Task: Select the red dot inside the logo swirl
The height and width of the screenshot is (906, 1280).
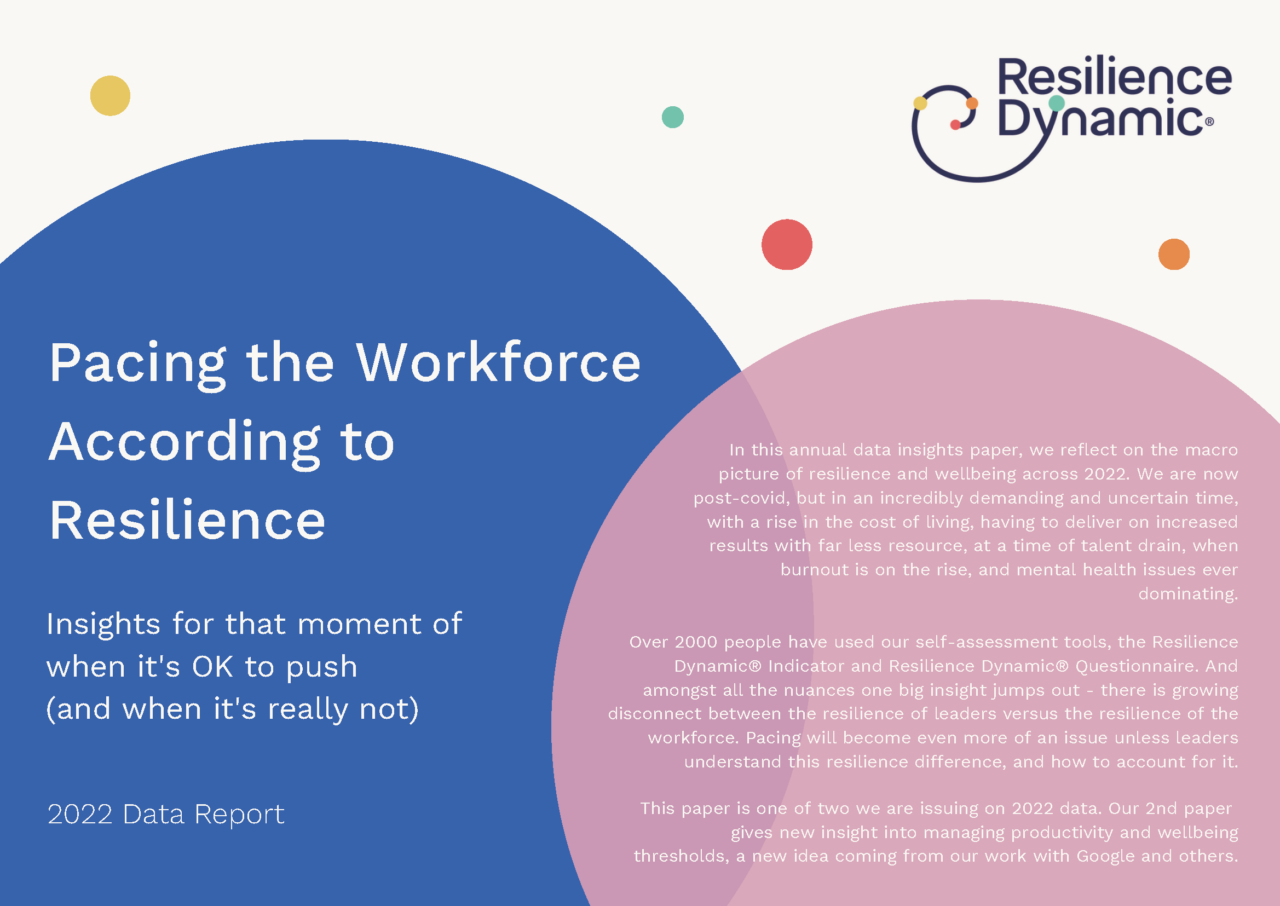Action: (957, 125)
